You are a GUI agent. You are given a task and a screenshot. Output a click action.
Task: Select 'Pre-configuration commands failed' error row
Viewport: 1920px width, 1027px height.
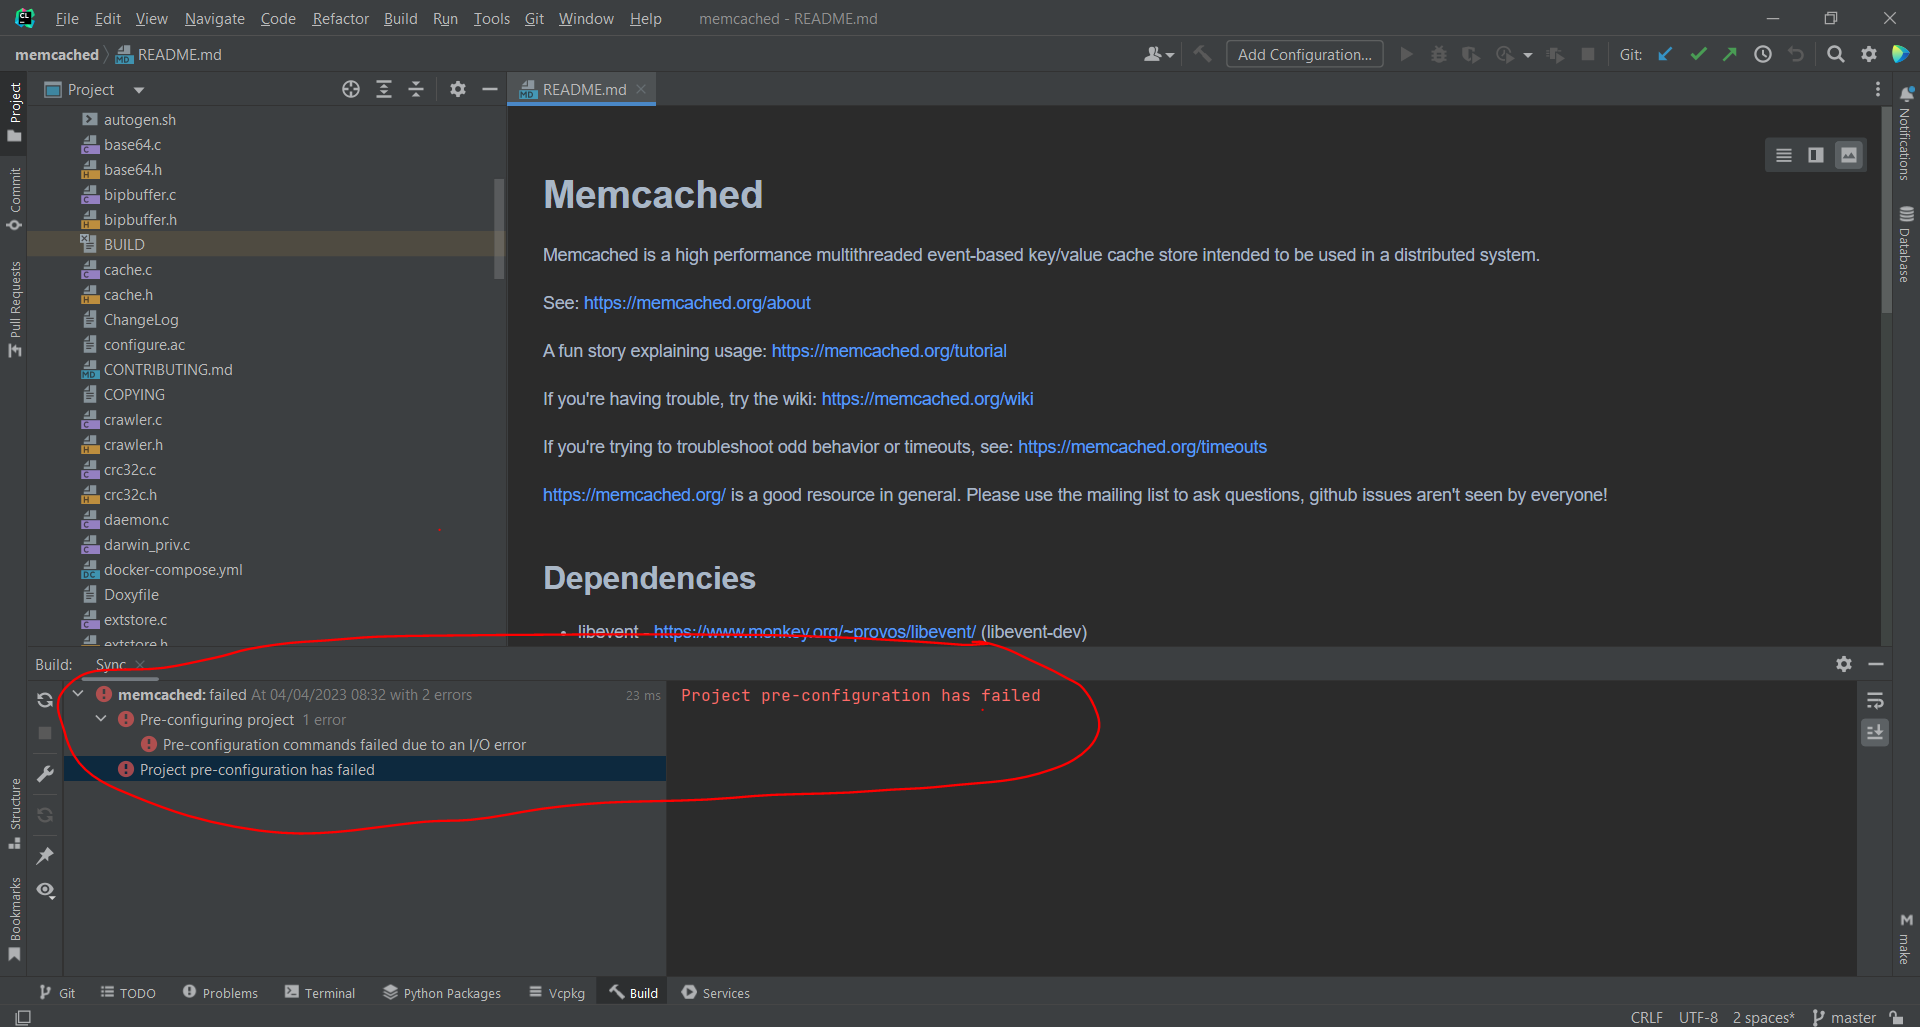click(344, 745)
